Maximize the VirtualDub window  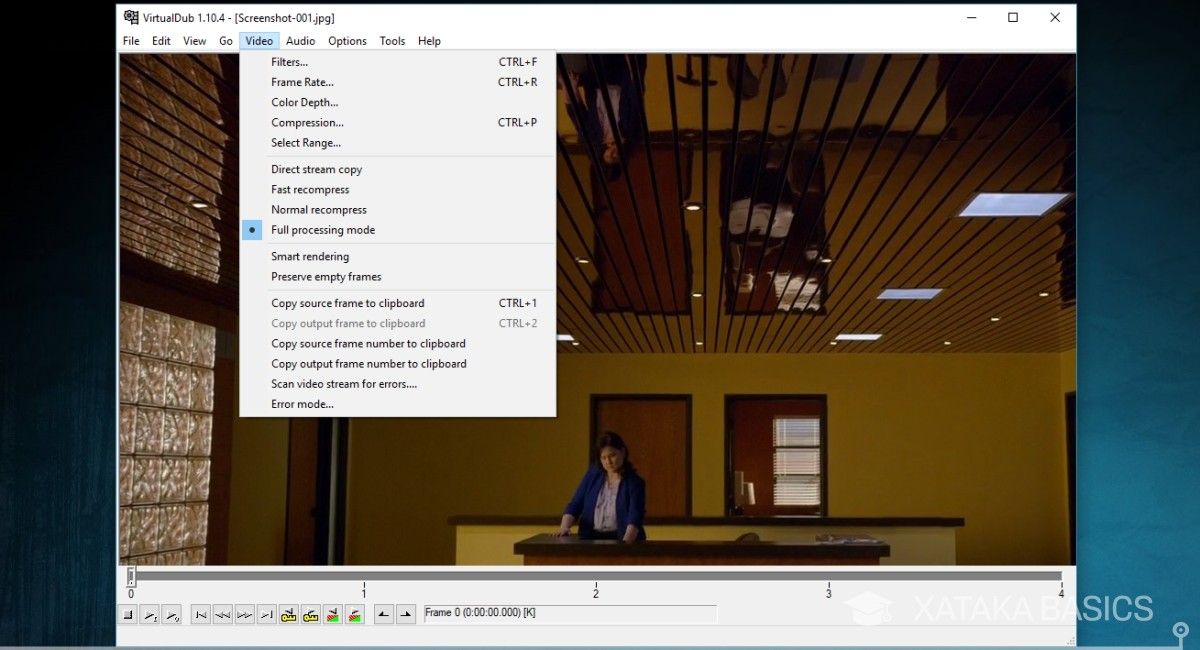coord(1013,17)
